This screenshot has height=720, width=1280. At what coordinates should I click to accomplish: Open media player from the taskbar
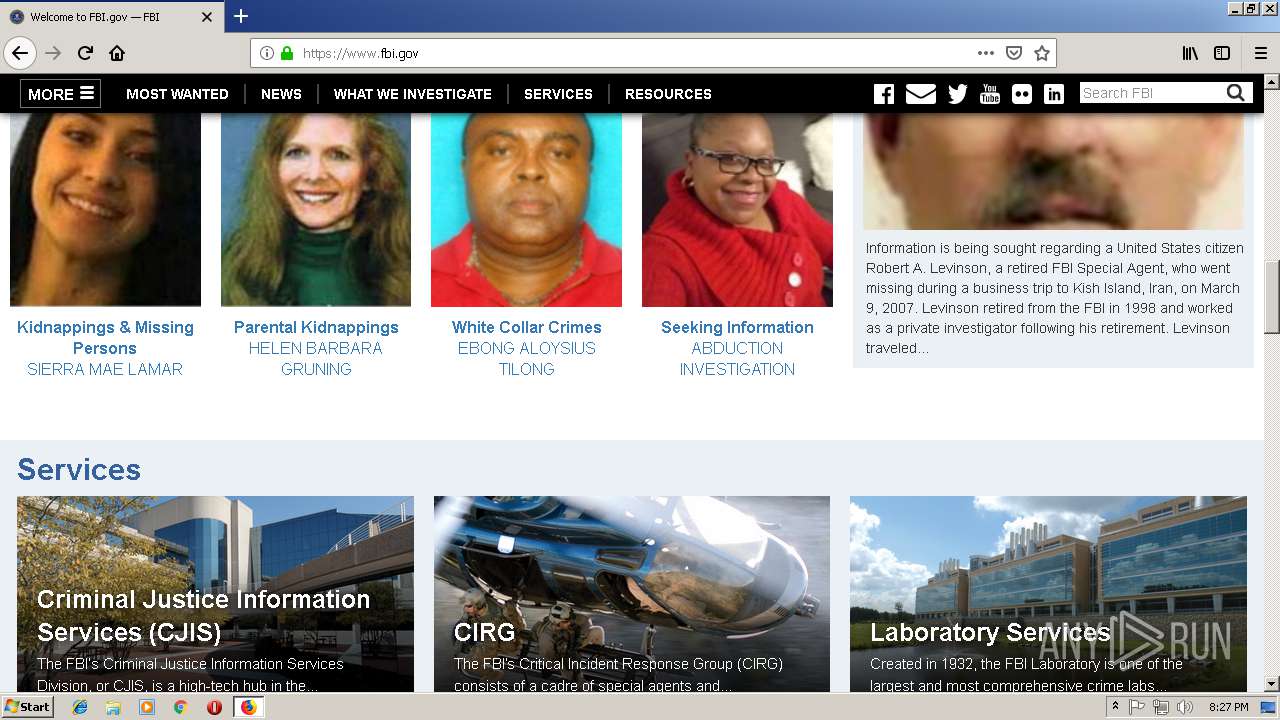147,707
